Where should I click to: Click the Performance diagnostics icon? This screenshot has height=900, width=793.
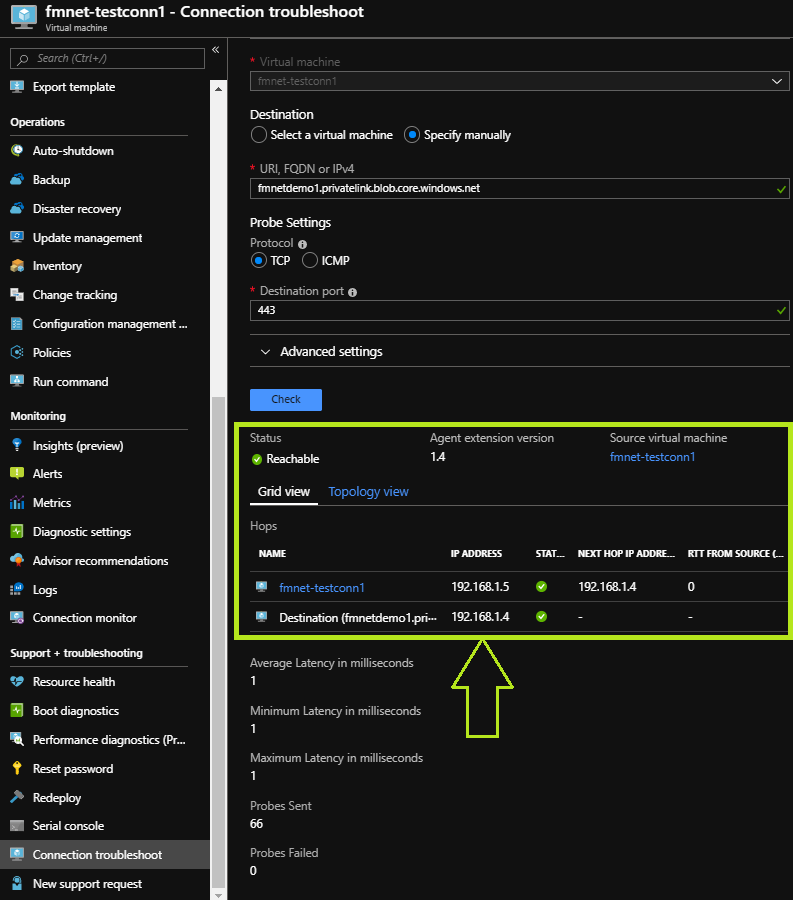[x=17, y=739]
